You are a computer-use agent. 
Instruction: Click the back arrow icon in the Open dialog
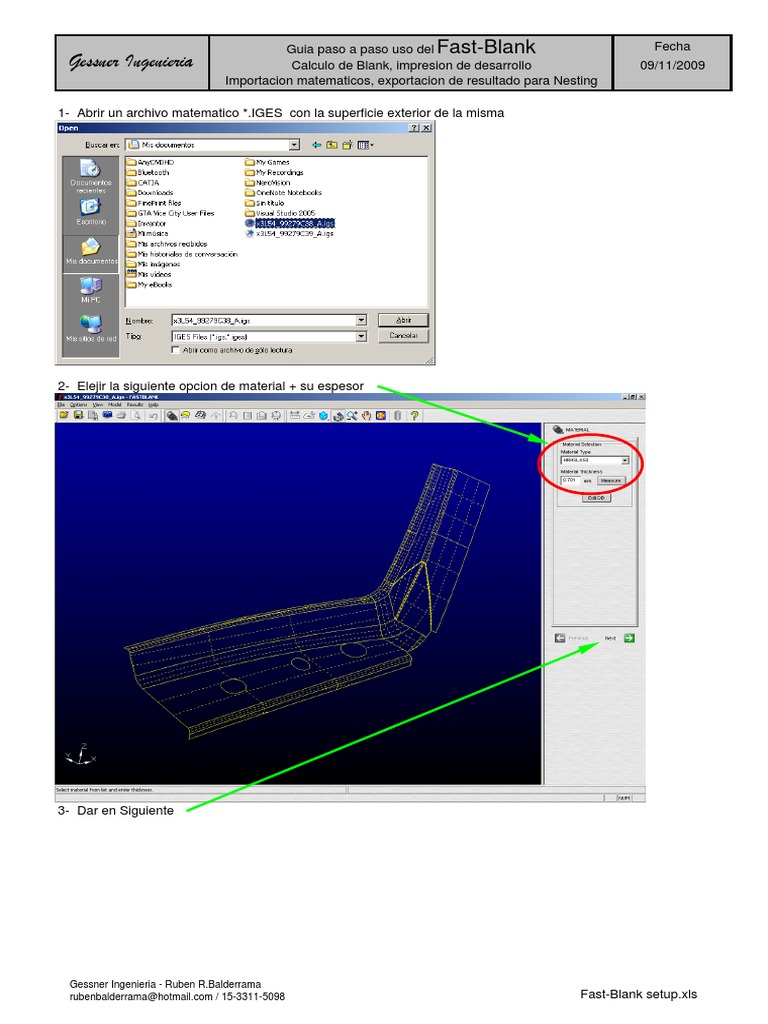(317, 145)
